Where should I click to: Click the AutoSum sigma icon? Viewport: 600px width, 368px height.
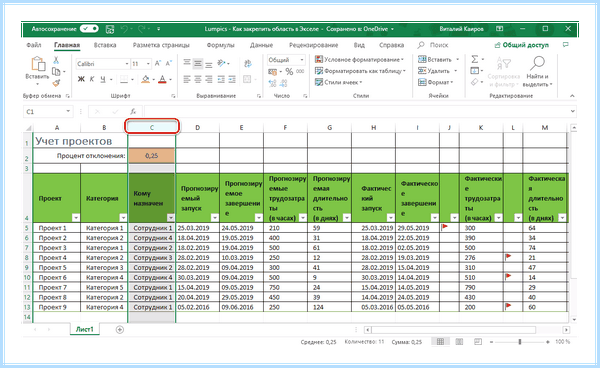click(x=474, y=59)
